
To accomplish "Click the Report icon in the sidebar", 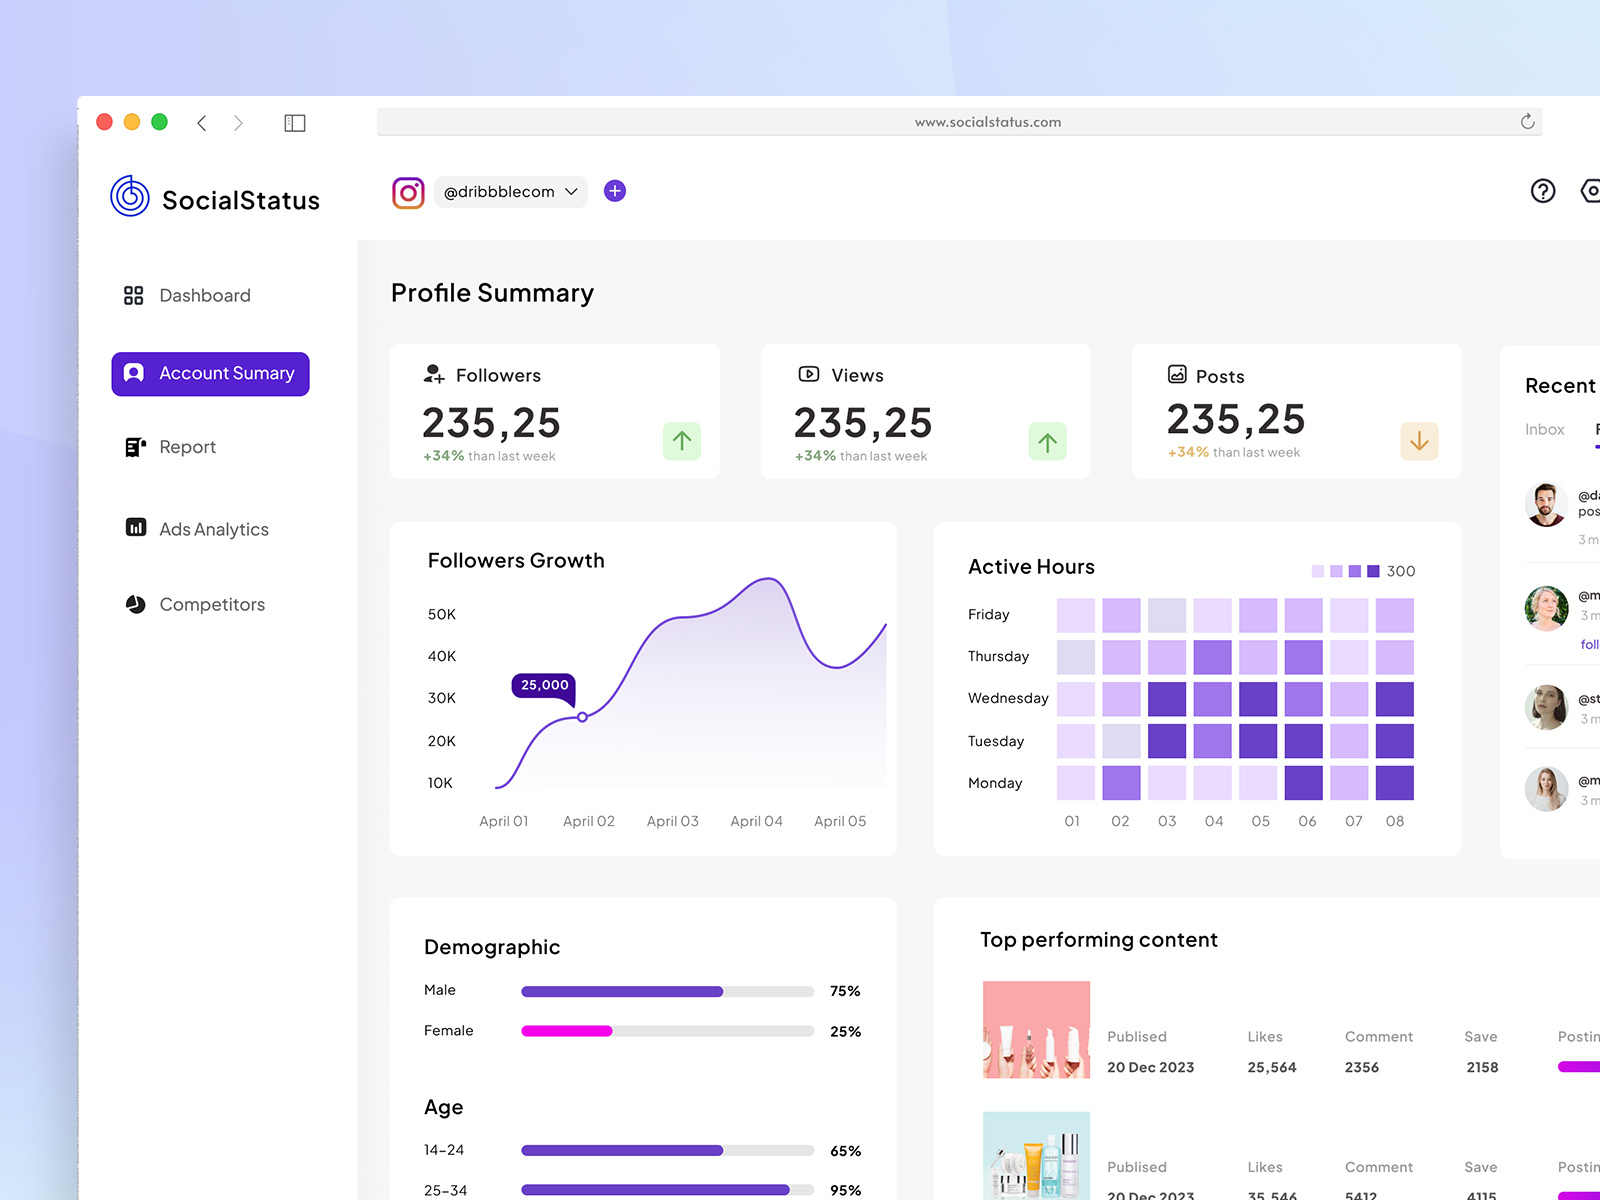I will (x=135, y=447).
